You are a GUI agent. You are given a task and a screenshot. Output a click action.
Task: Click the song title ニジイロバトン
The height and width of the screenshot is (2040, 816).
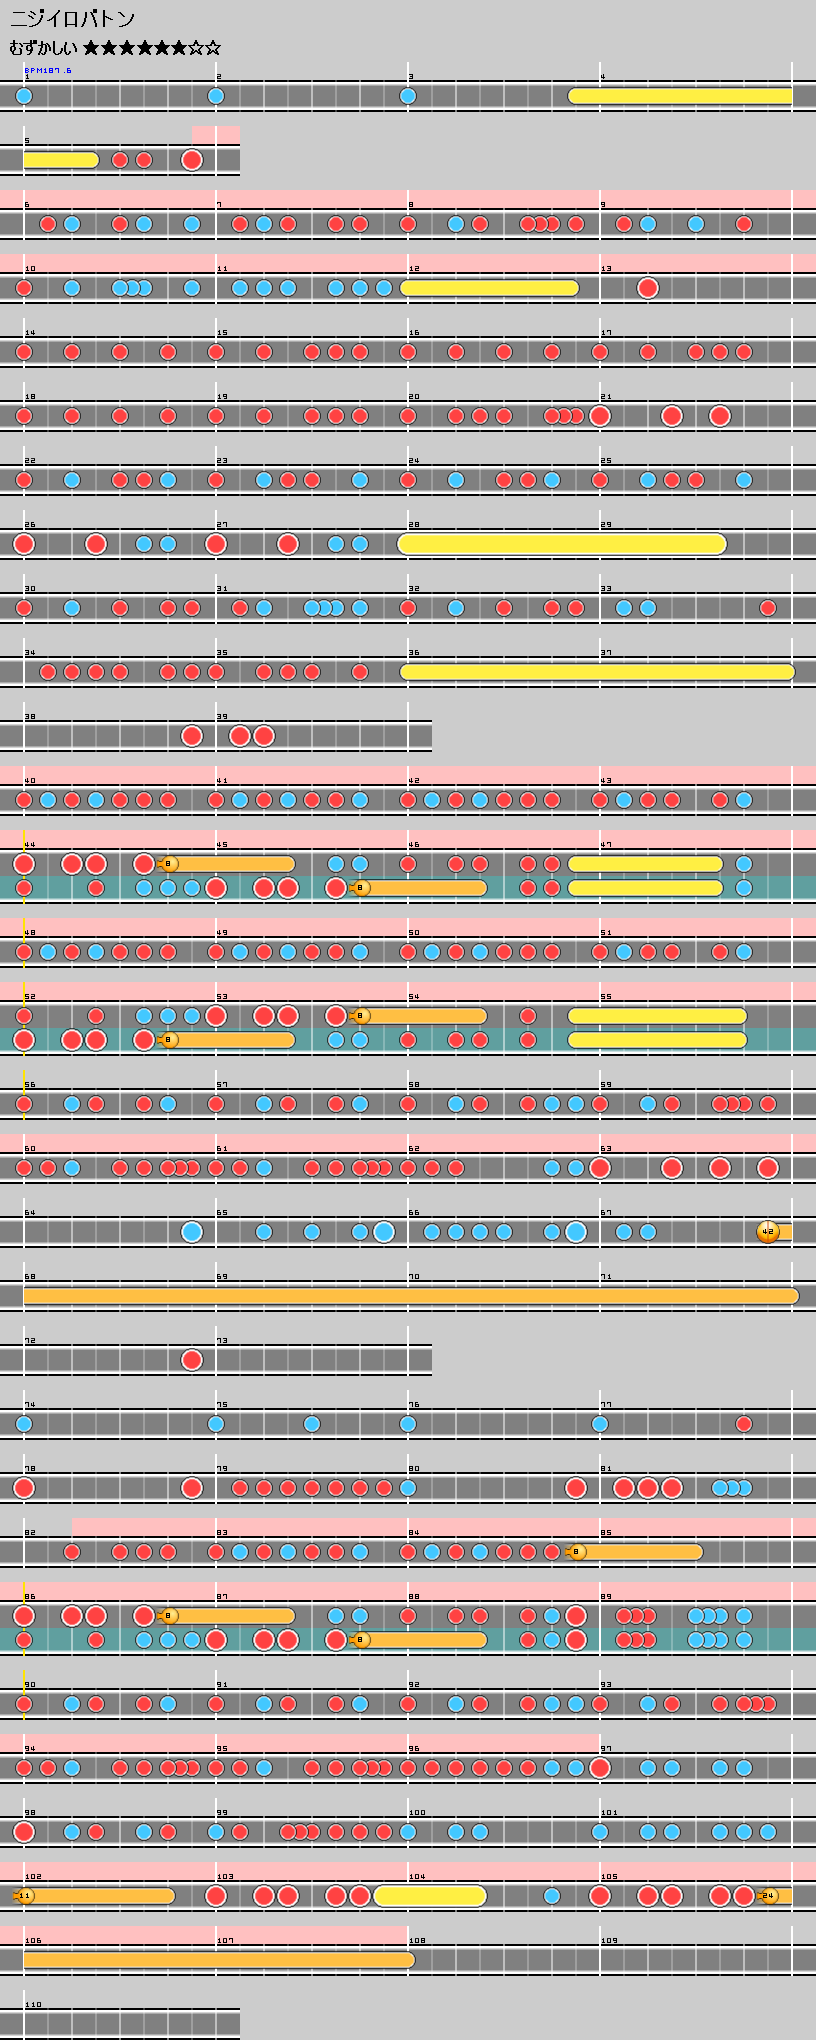coord(72,19)
